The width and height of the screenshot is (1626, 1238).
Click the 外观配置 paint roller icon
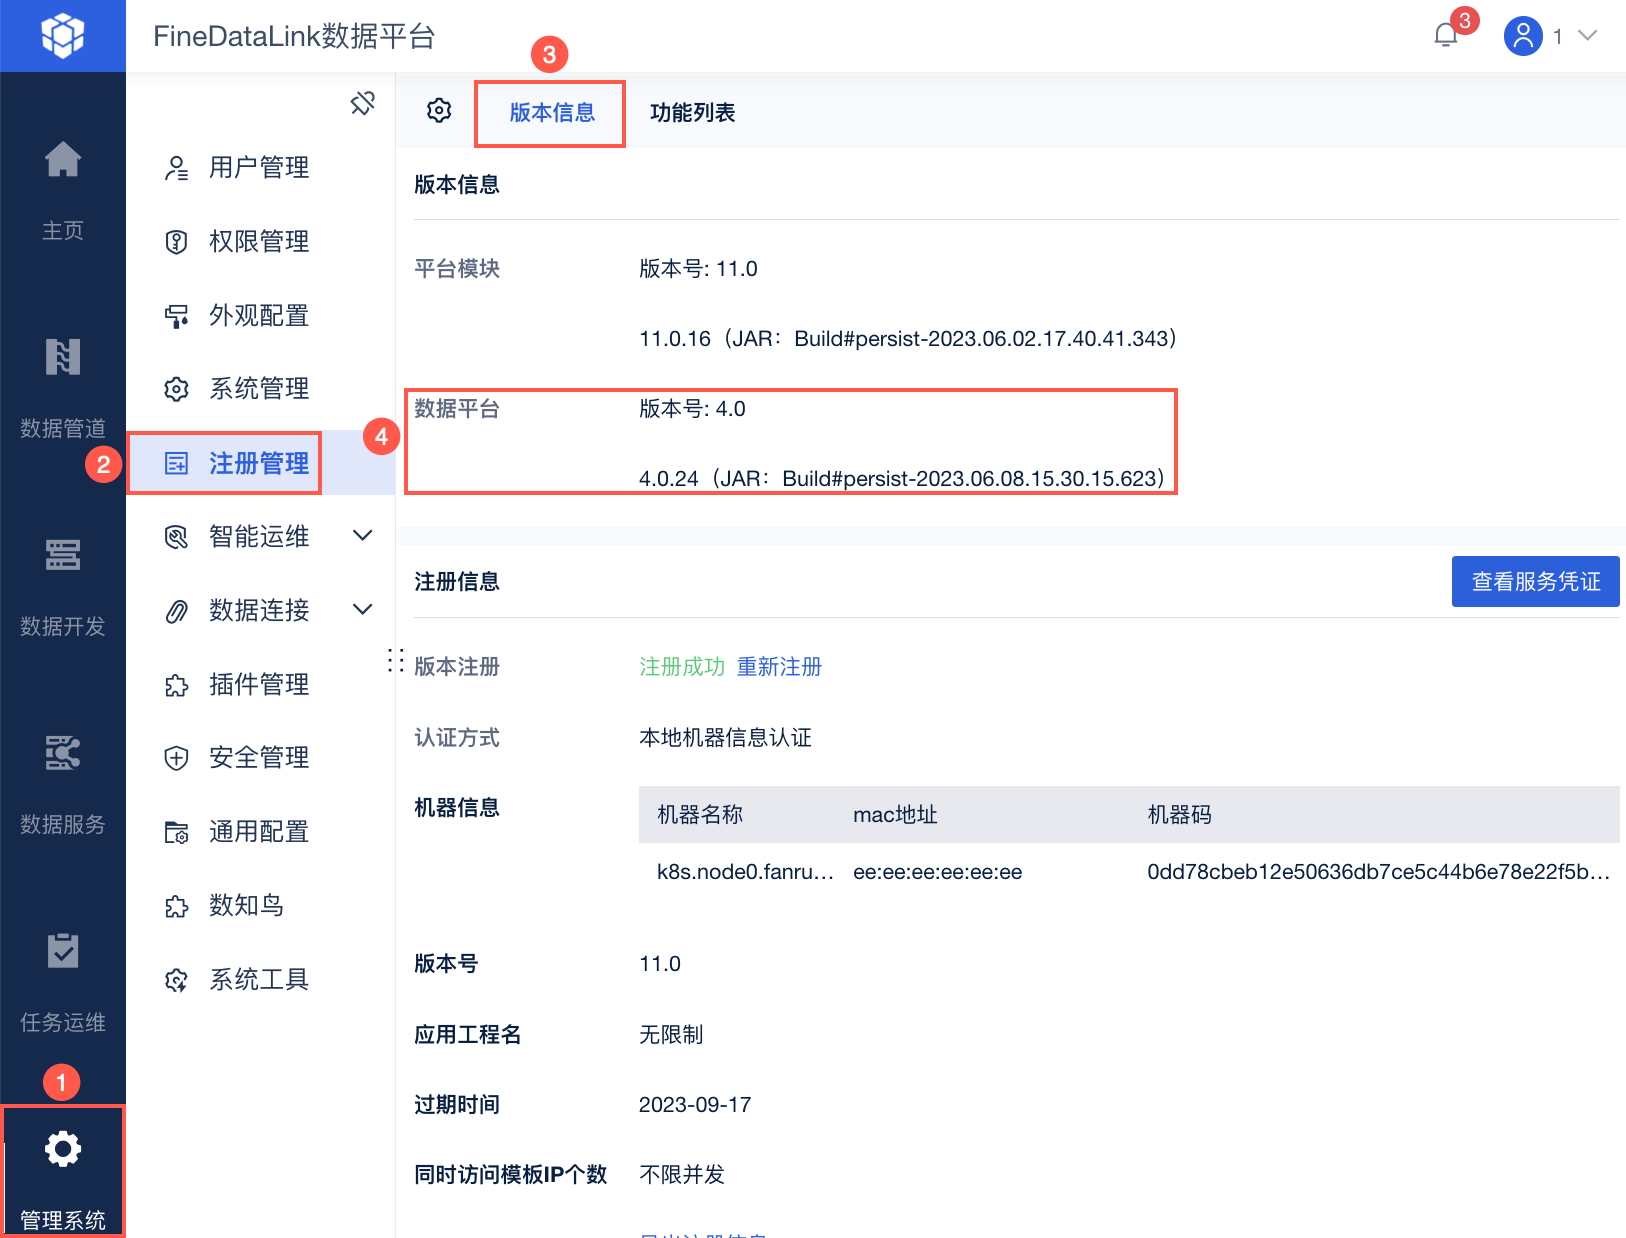177,316
